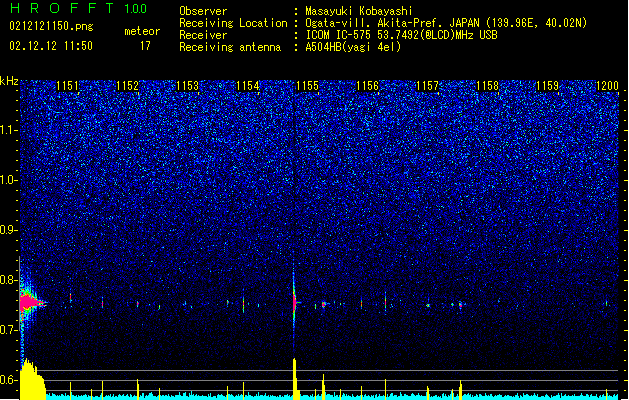Click the large magenta echo at spectrogram start
This screenshot has width=629, height=400.
click(31, 303)
